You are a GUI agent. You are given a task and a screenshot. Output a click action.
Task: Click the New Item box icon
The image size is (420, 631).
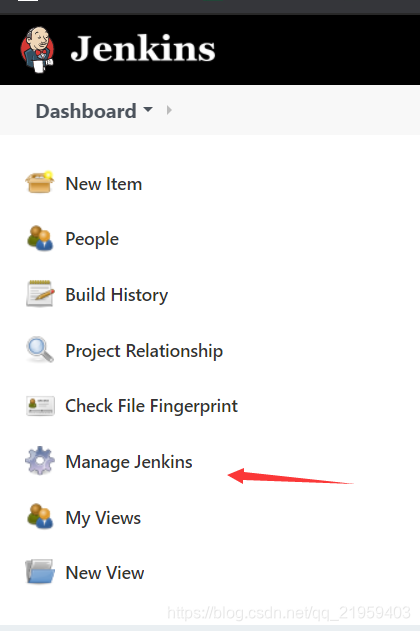pos(39,183)
